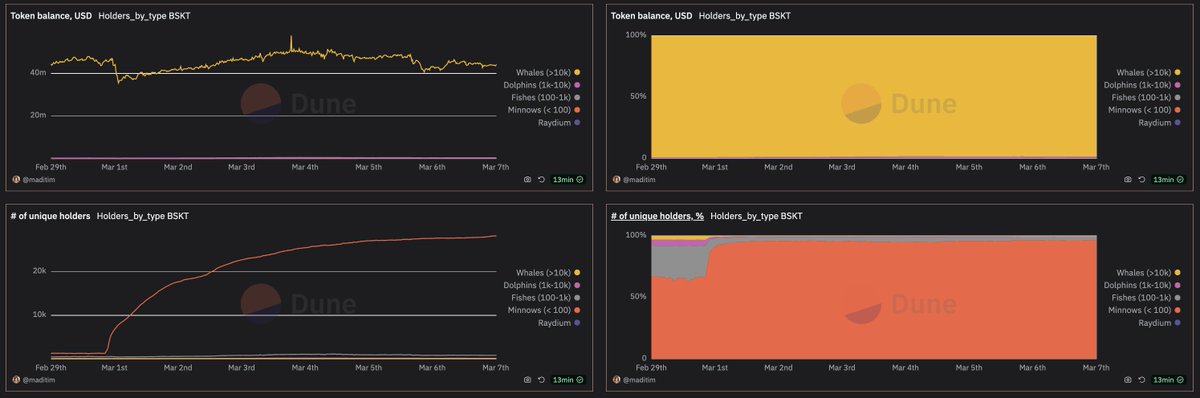The image size is (1200, 398).
Task: Open maditim avatar under Token balance line chart
Action: click(x=16, y=179)
